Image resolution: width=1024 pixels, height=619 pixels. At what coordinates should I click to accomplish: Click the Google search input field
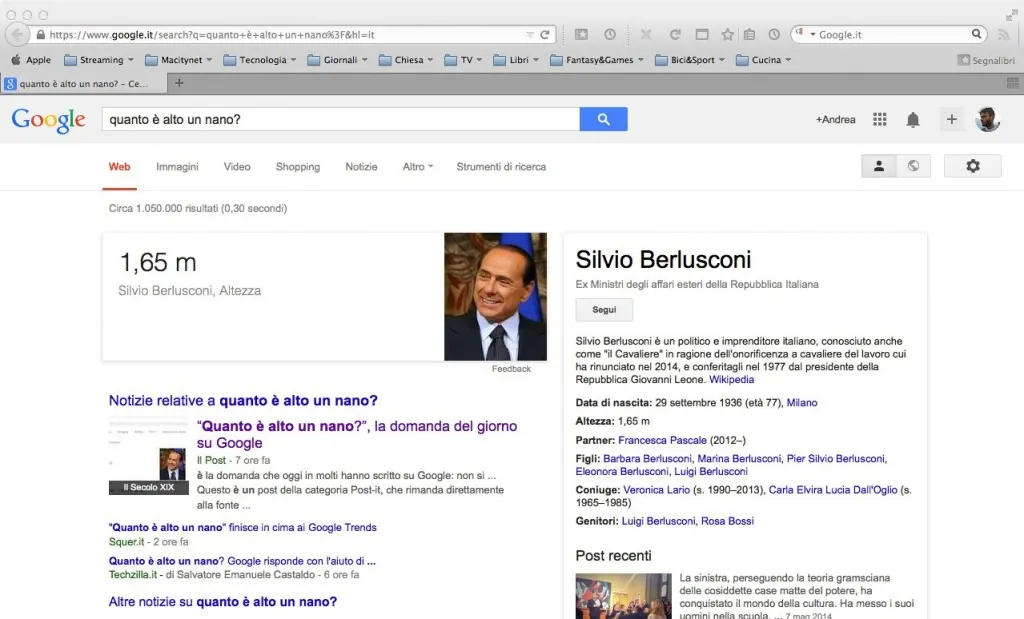pyautogui.click(x=340, y=119)
